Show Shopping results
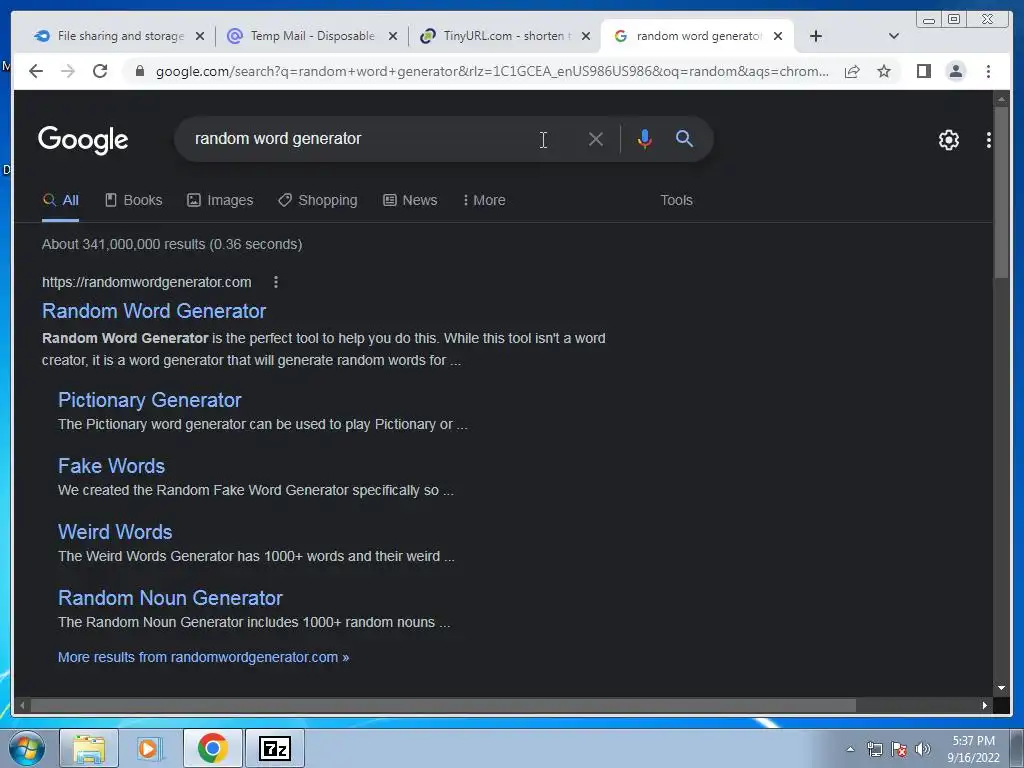The height and width of the screenshot is (768, 1024). (x=317, y=200)
